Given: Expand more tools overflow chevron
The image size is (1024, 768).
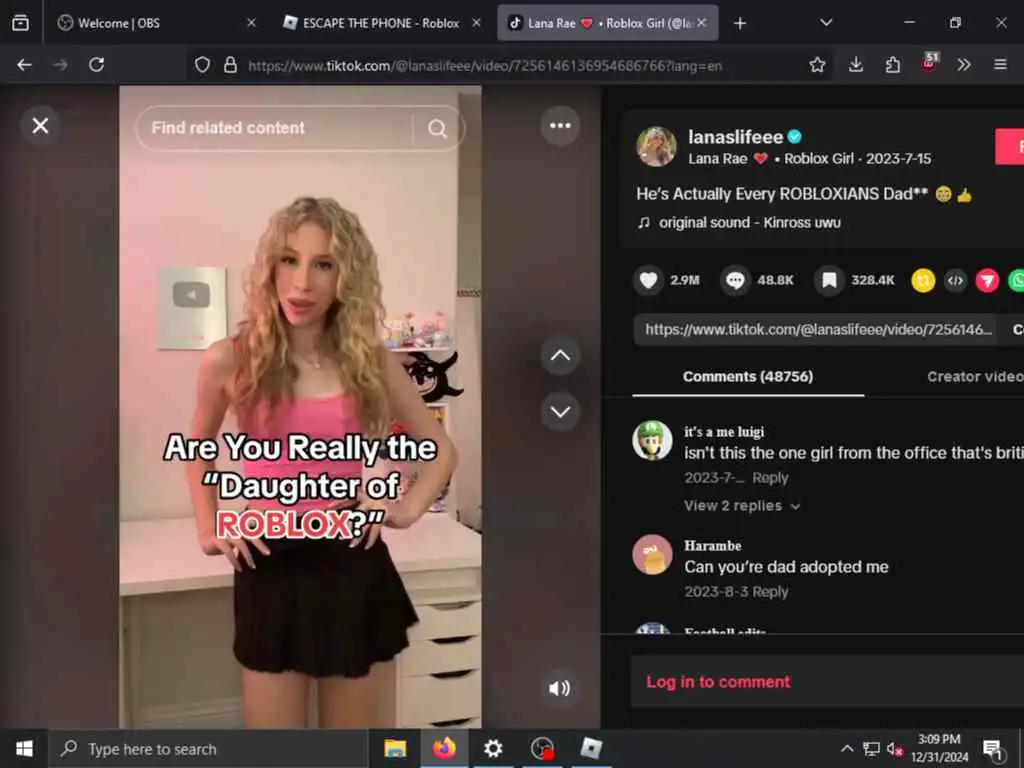Looking at the screenshot, I should point(964,65).
